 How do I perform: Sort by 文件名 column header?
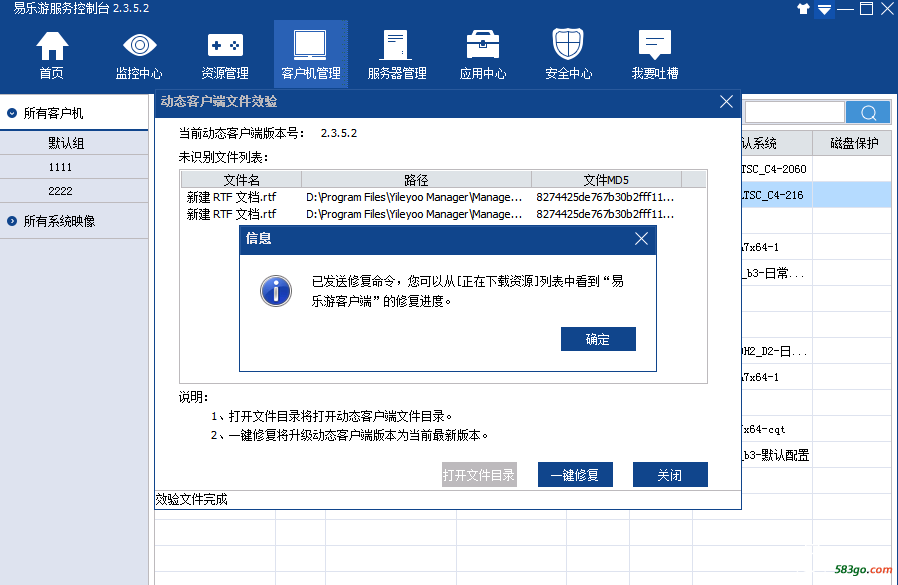click(x=241, y=180)
